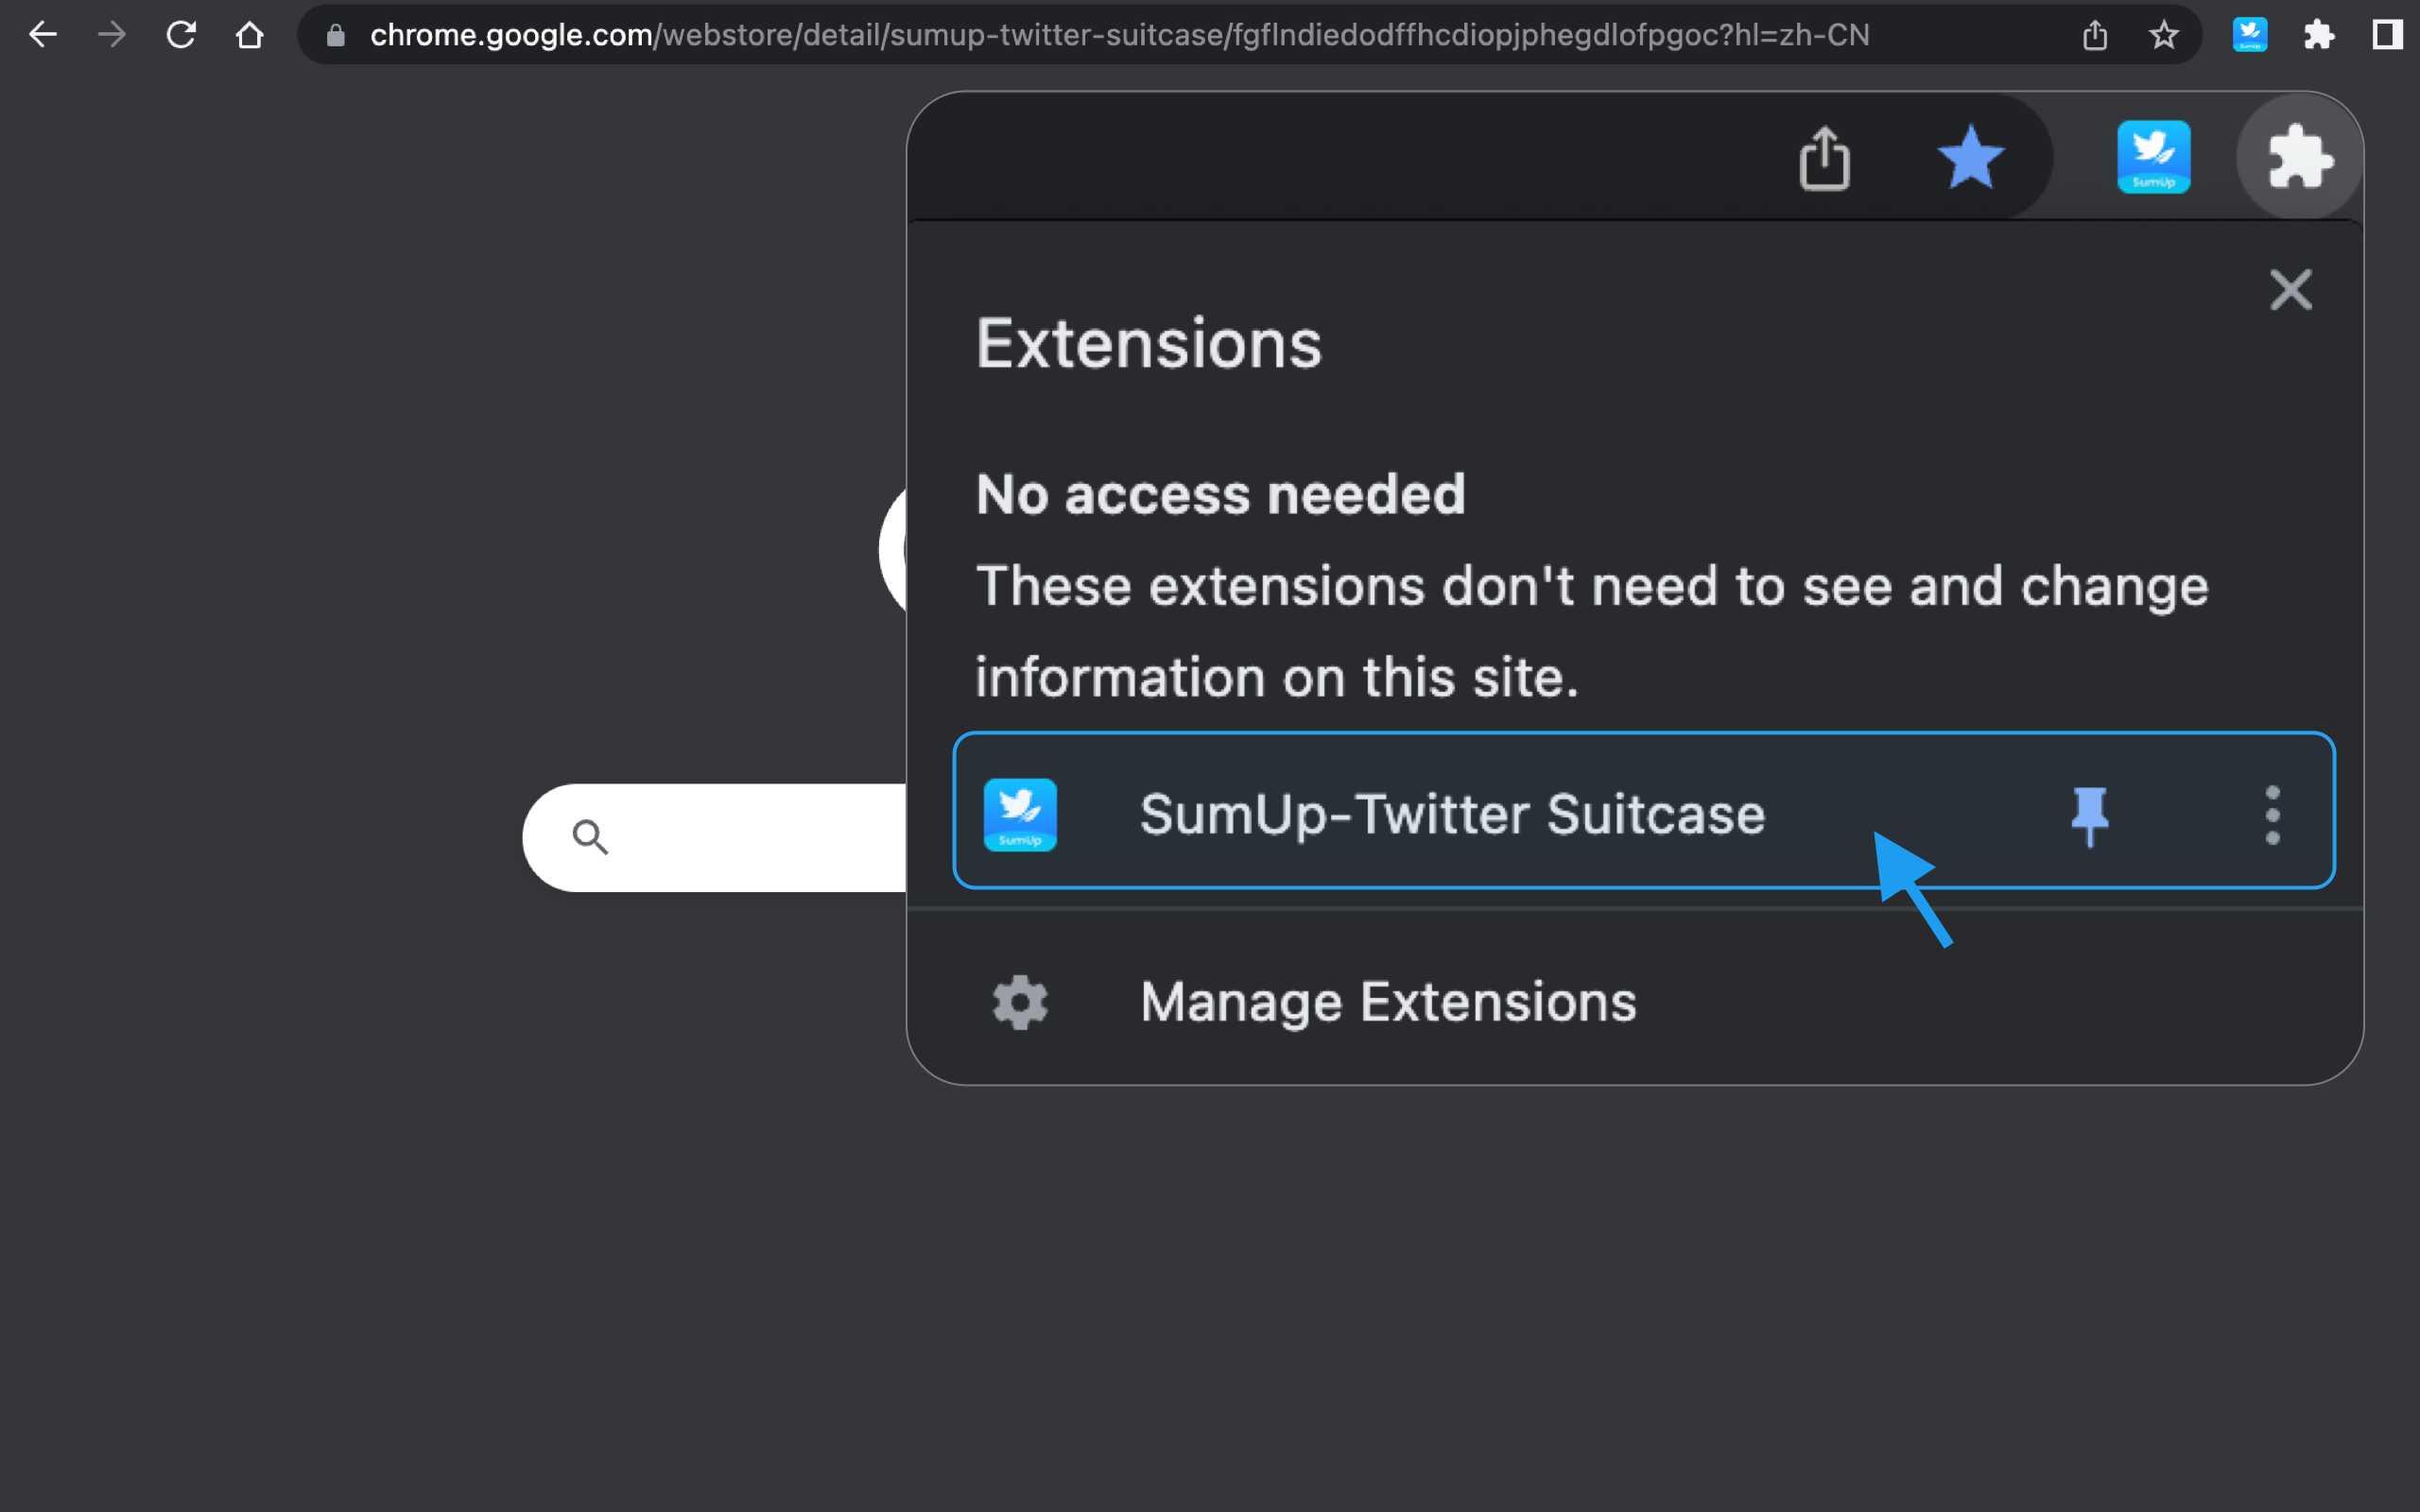Screen dimensions: 2420x1512
Task: Close the Extensions popup
Action: click(2291, 290)
